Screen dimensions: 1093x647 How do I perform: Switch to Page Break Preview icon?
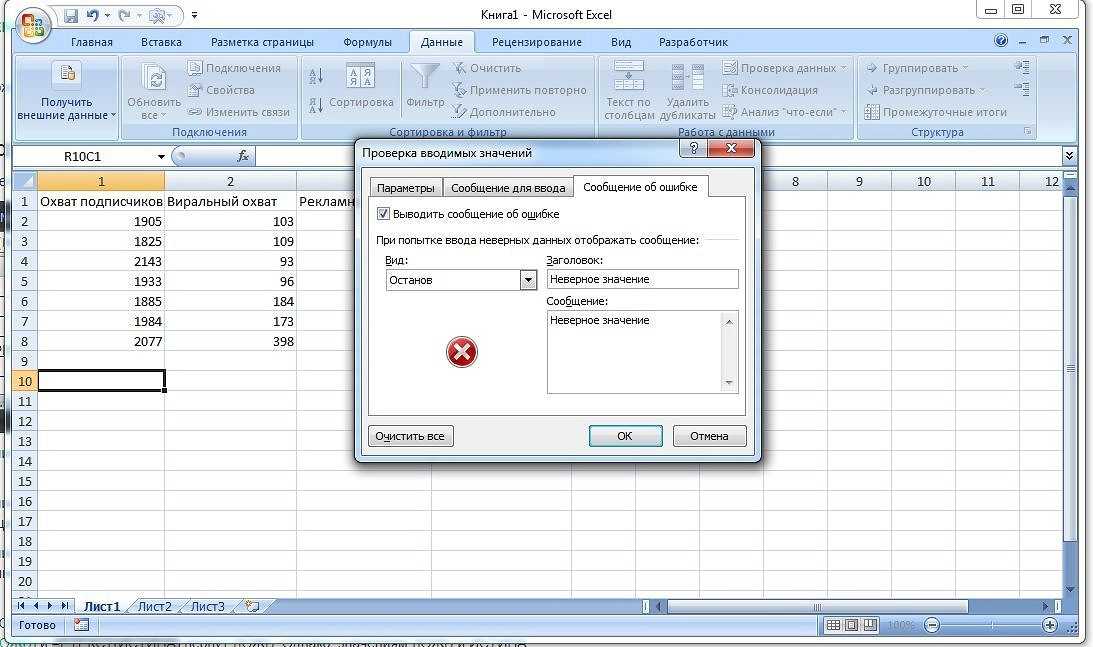871,625
